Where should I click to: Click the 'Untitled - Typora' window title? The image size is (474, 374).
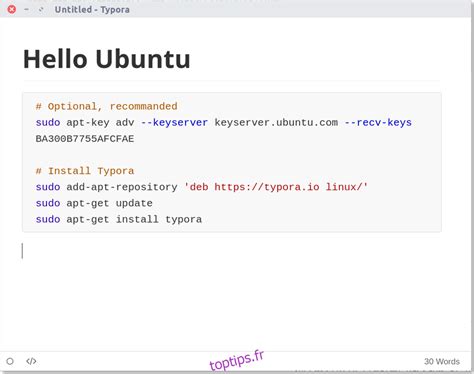[x=92, y=10]
